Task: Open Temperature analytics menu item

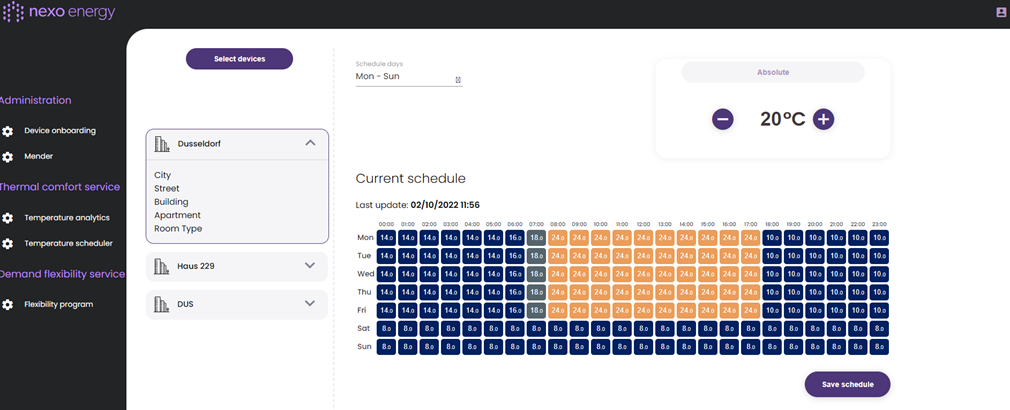Action: pyautogui.click(x=67, y=217)
